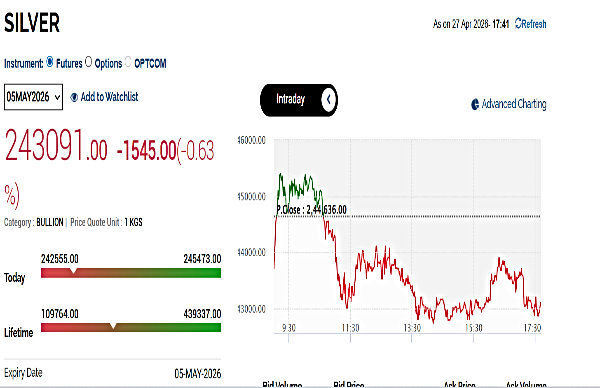Click the price change -1545.00 value
This screenshot has width=600, height=388.
146,150
